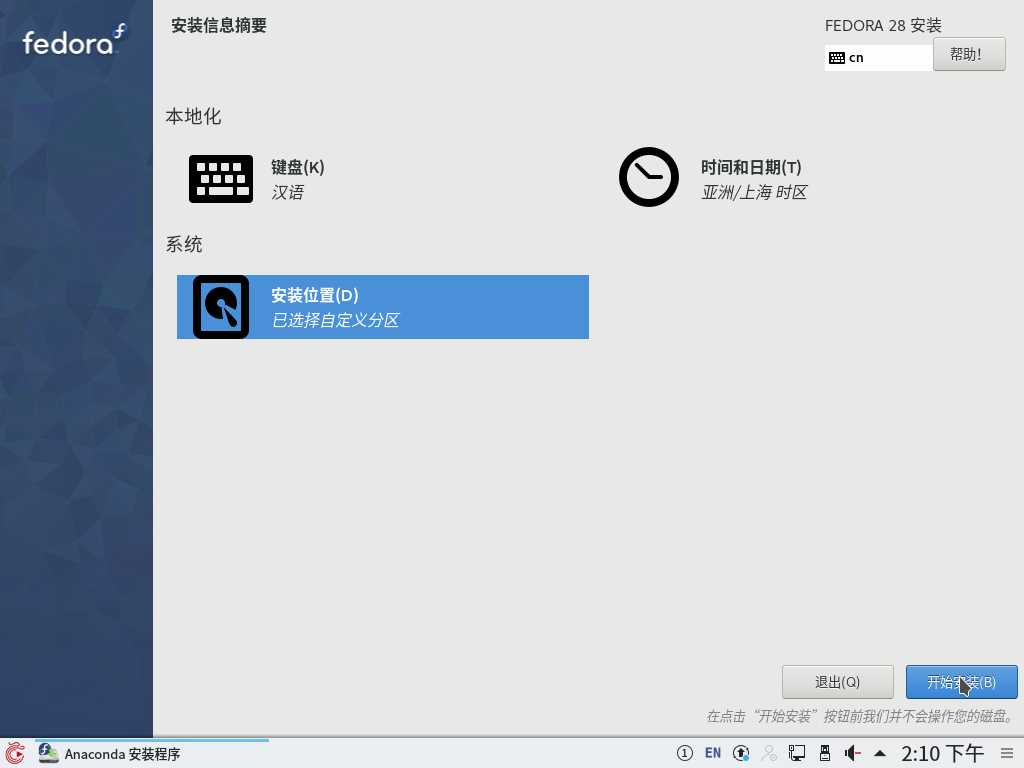Open the hamburger menu at the tray's right end
Viewport: 1024px width, 768px height.
point(1008,753)
